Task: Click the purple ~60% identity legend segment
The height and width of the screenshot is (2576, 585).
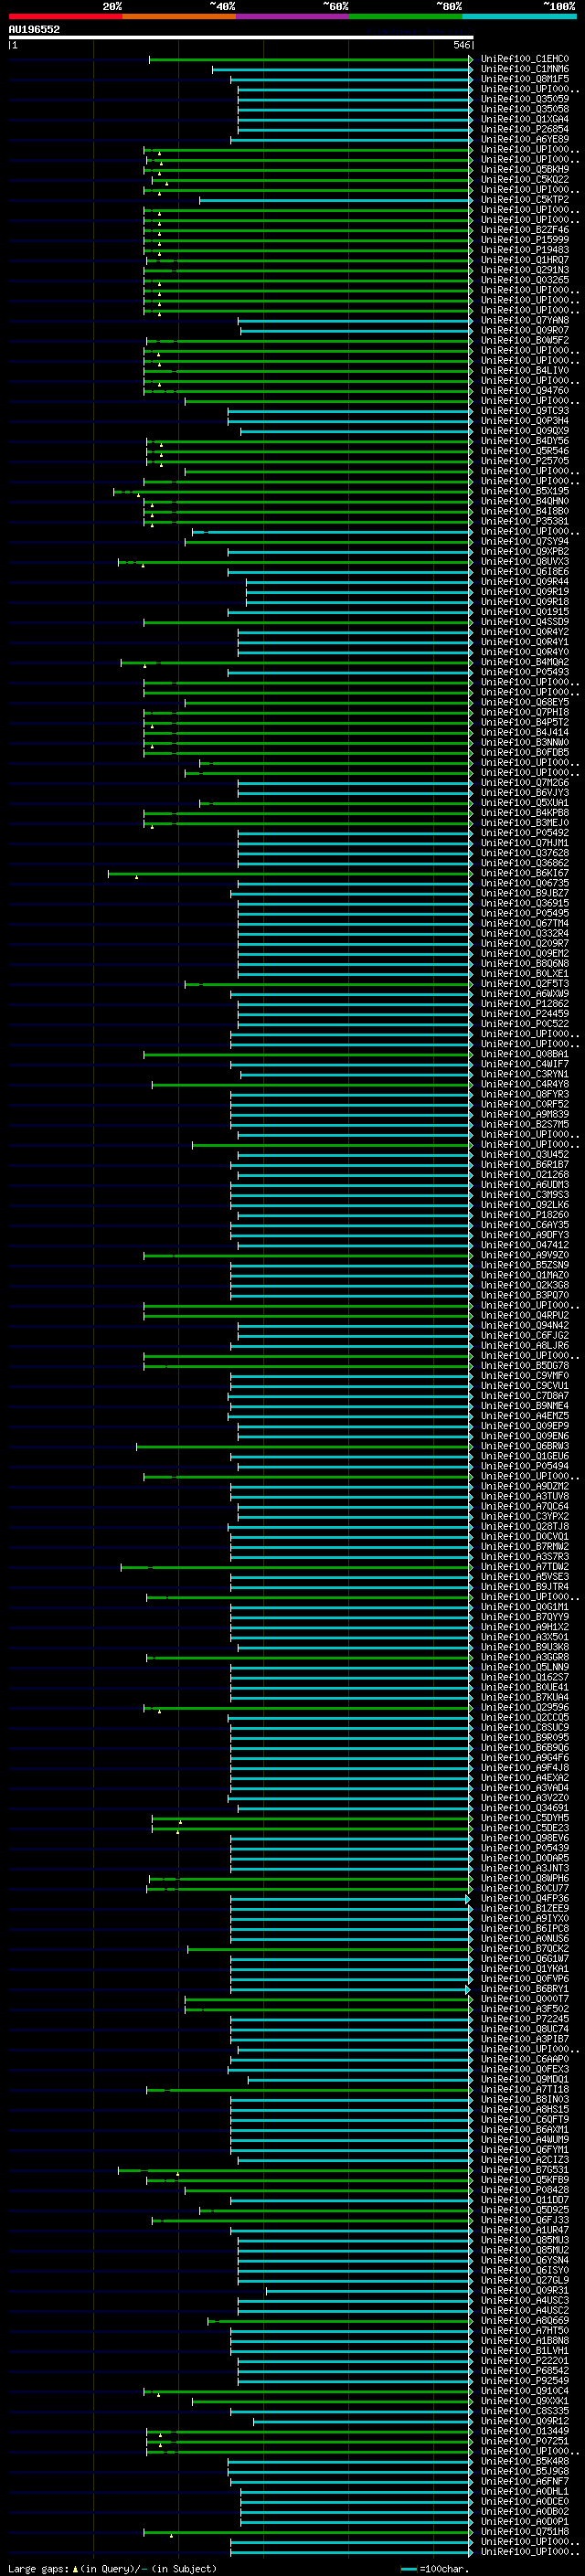Action: point(292,16)
